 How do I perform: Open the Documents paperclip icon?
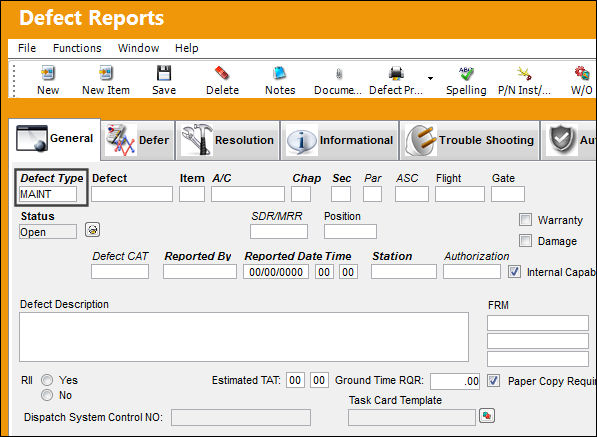[338, 73]
